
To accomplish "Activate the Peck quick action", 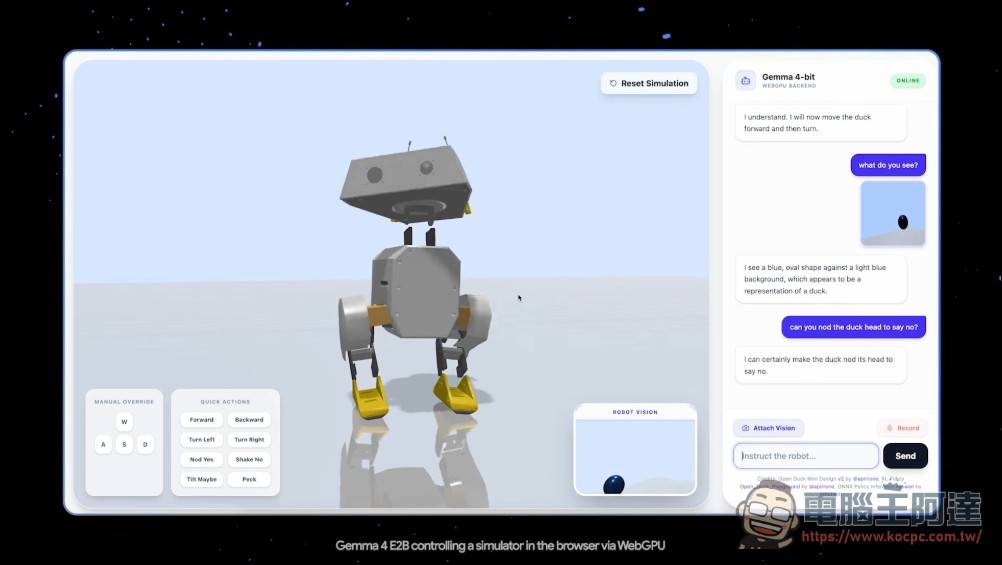I will tap(249, 479).
